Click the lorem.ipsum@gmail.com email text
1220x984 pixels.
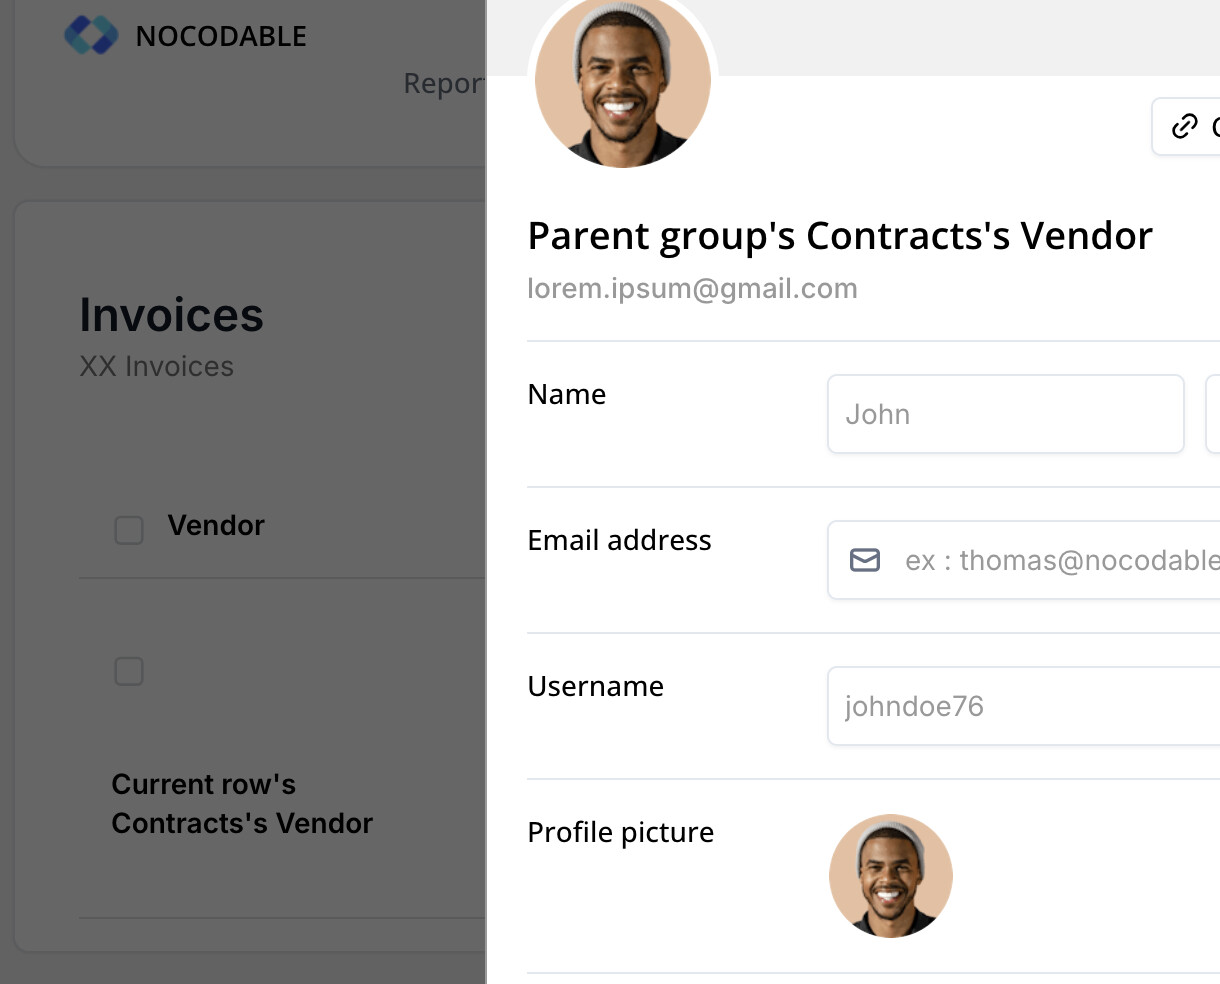click(x=692, y=289)
